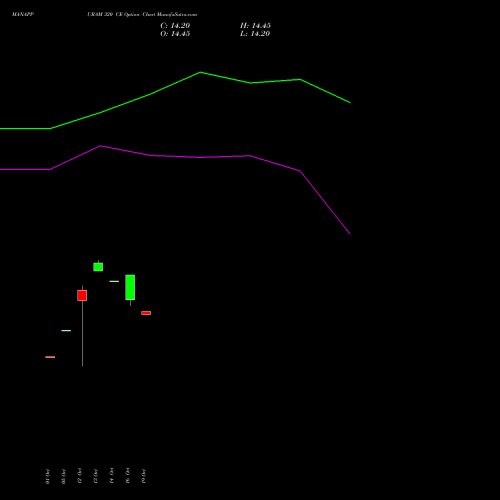Click the open value O: 14.45
Viewport: 500px width, 500px height.
175,34
